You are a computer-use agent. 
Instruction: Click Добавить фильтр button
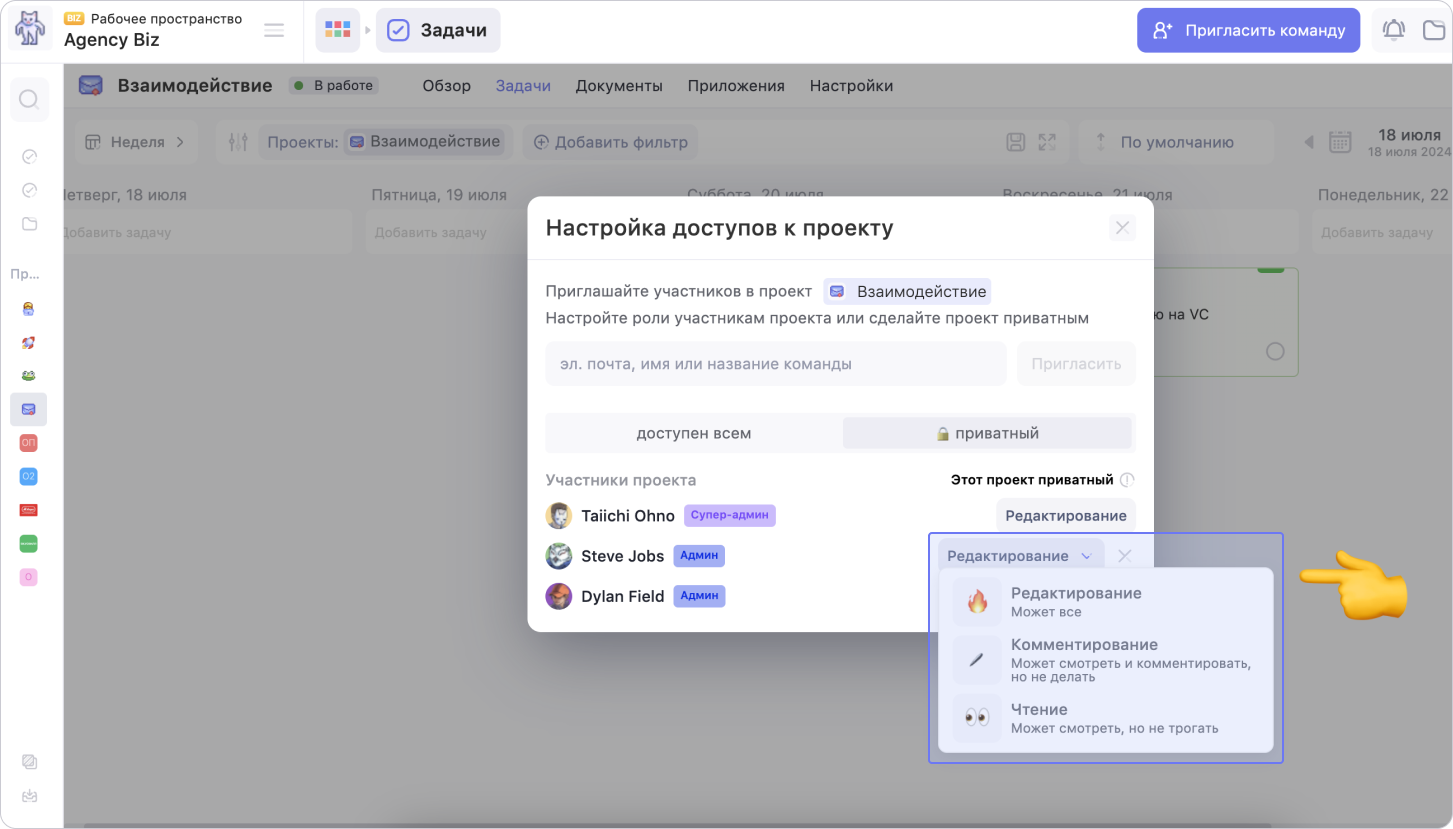(x=610, y=142)
